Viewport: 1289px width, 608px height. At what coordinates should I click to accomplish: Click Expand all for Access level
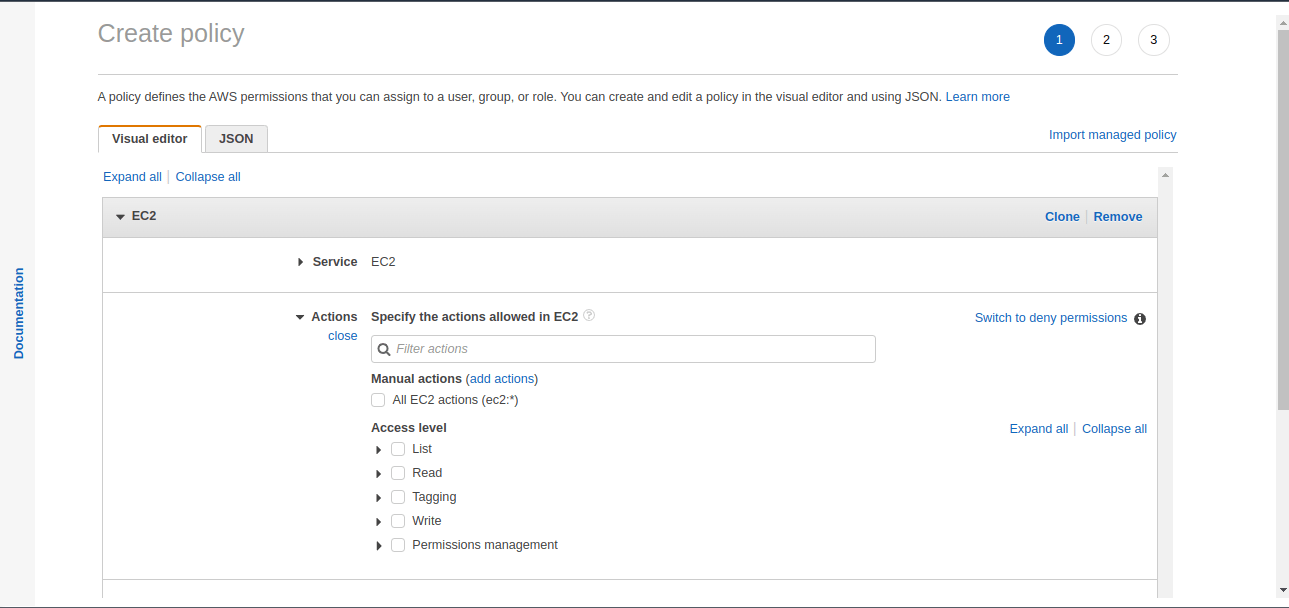(1039, 429)
